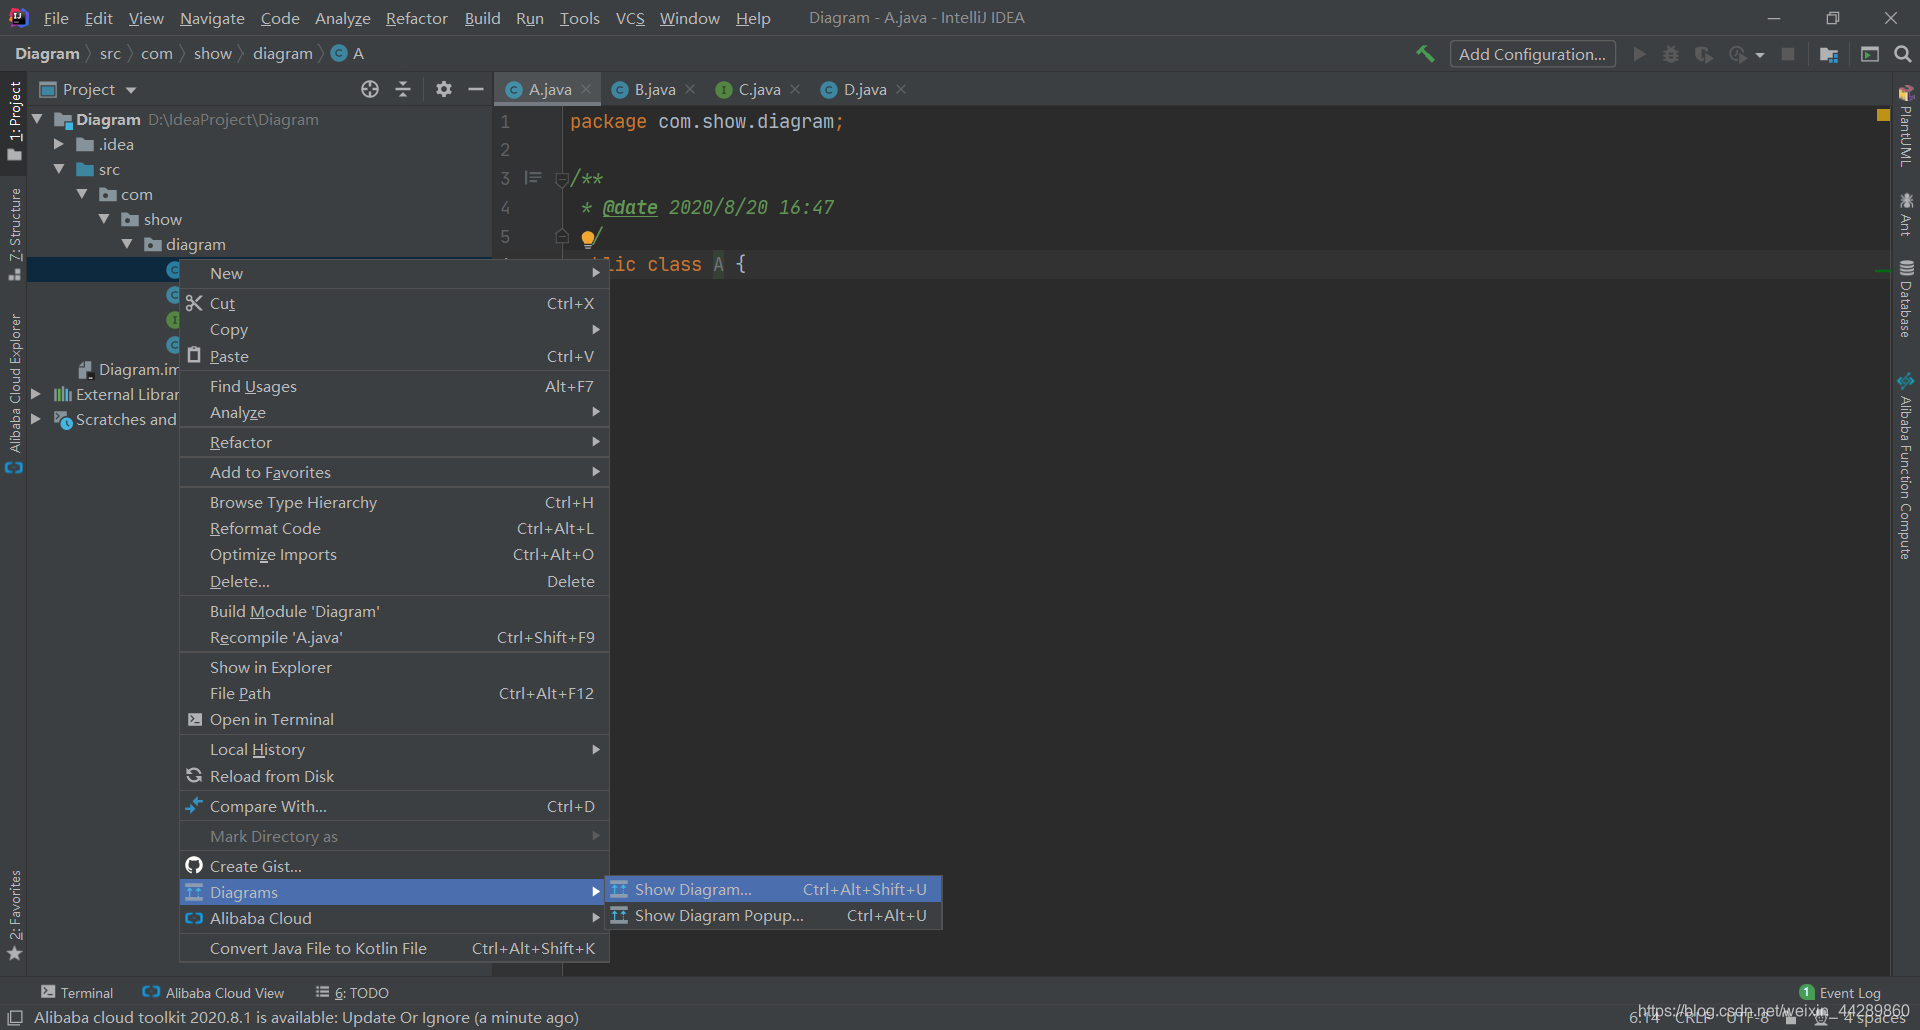
Task: Expand External Libraries node
Action: click(36, 394)
